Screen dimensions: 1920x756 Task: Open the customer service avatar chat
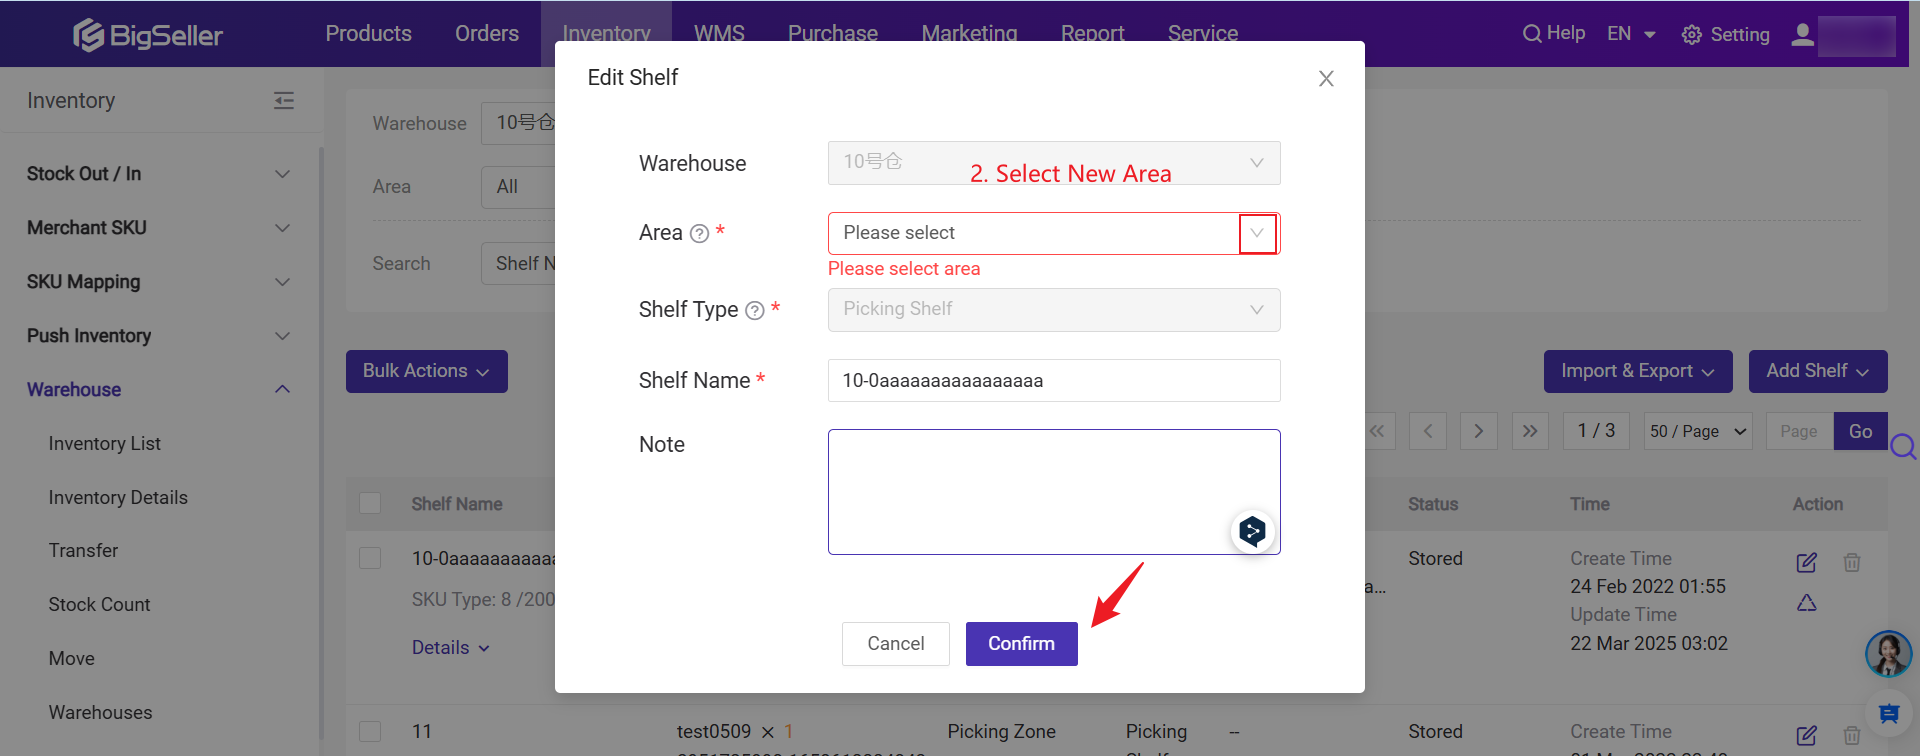pos(1888,654)
